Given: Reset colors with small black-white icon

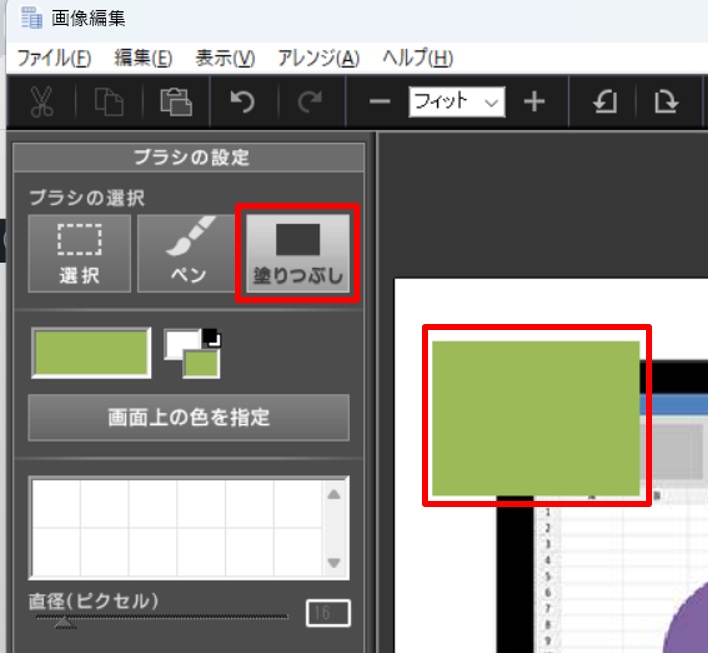Looking at the screenshot, I should (x=211, y=338).
